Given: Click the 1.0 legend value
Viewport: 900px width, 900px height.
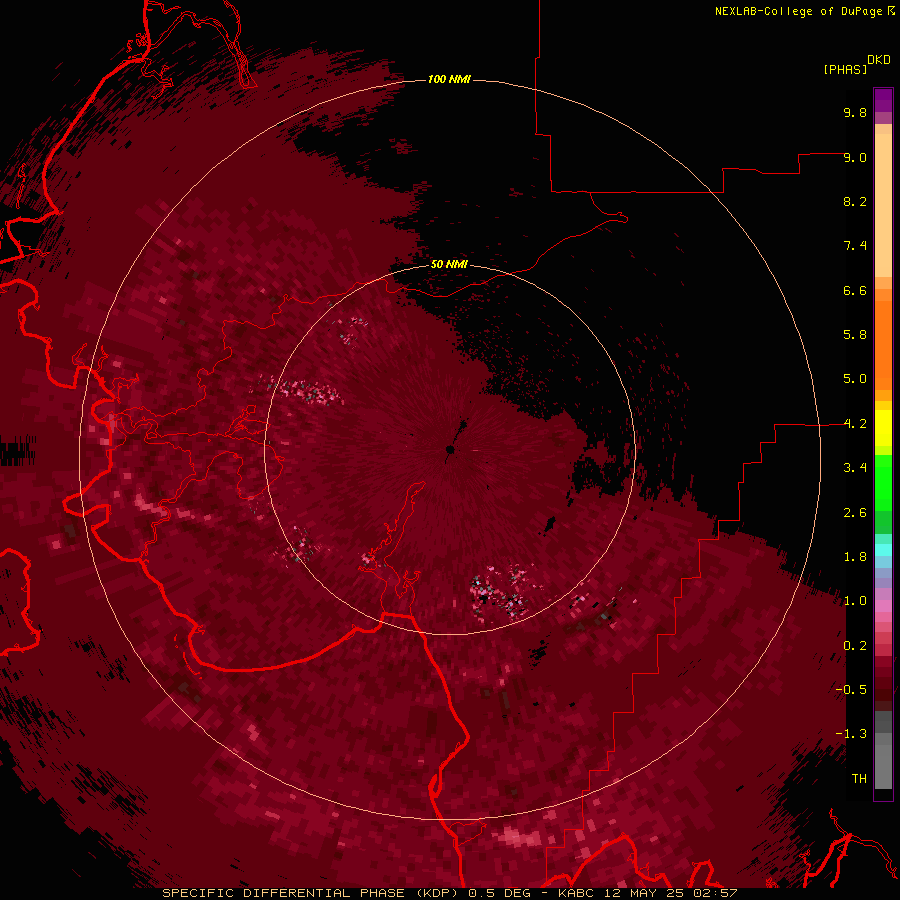Looking at the screenshot, I should [855, 601].
